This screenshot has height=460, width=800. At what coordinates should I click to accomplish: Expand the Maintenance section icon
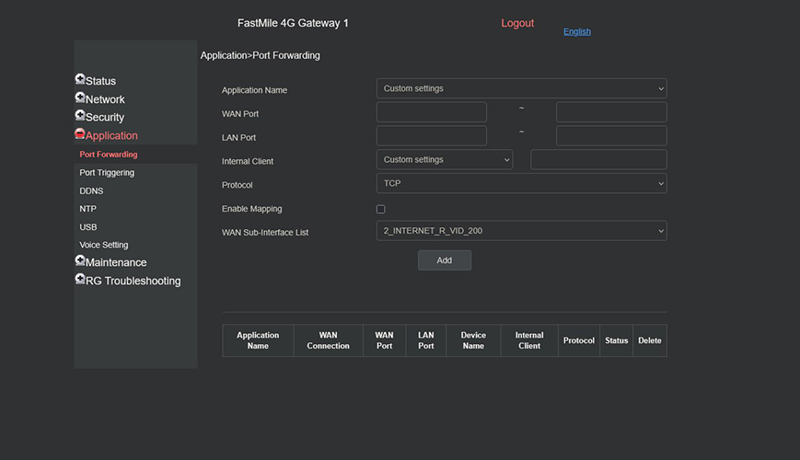[x=80, y=261]
